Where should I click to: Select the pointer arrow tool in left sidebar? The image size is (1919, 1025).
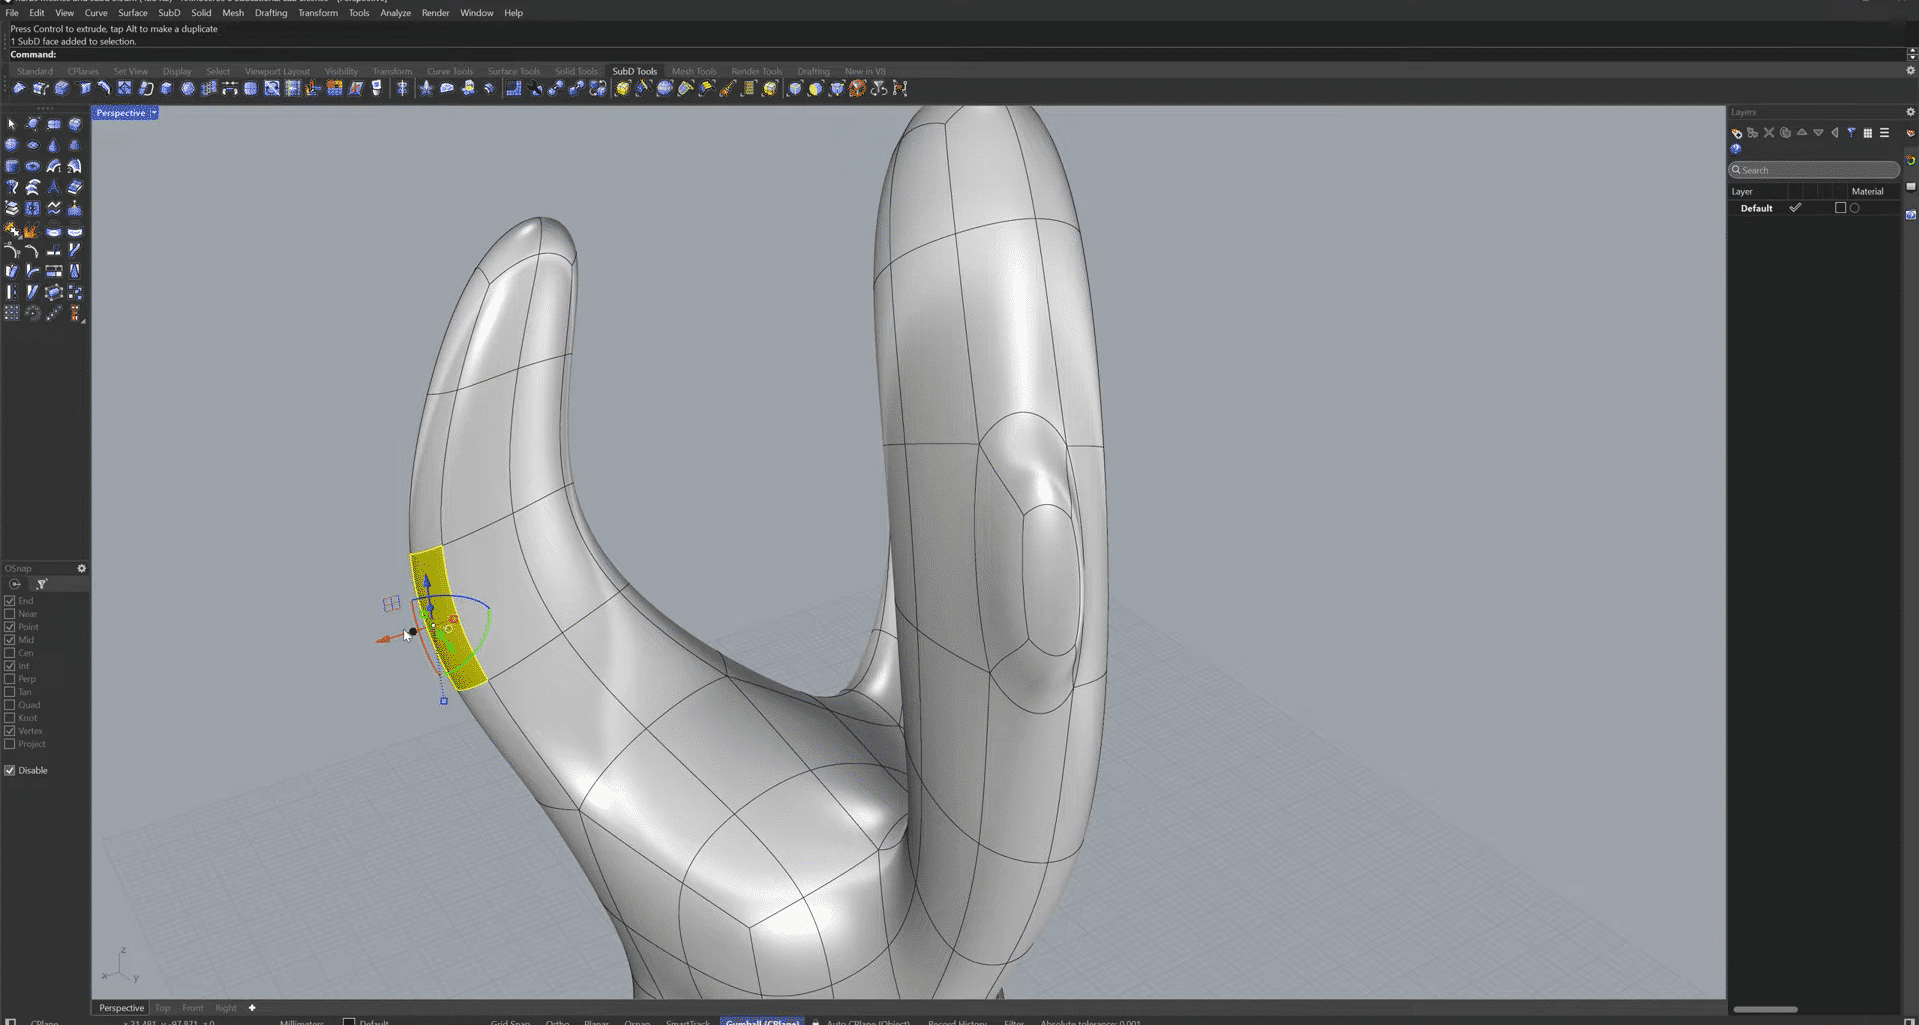[11, 124]
